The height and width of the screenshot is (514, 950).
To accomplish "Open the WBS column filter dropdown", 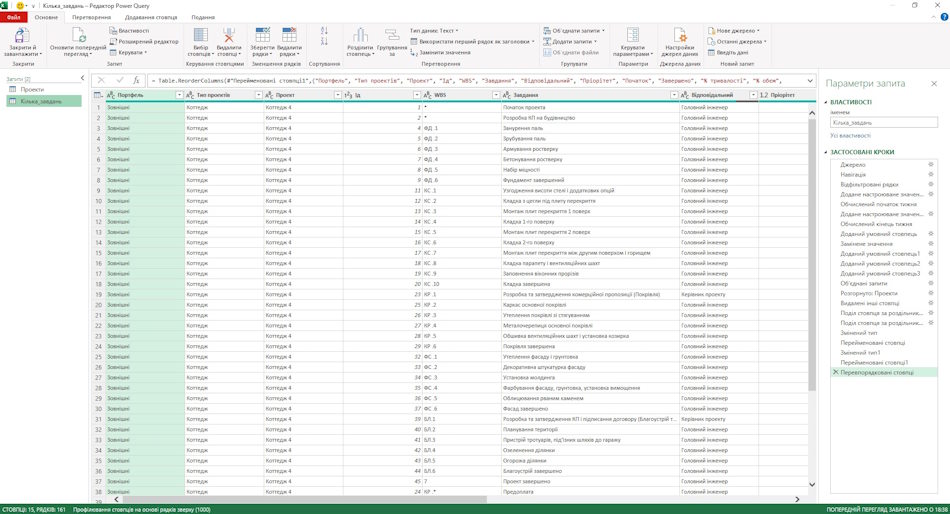I will [x=496, y=95].
